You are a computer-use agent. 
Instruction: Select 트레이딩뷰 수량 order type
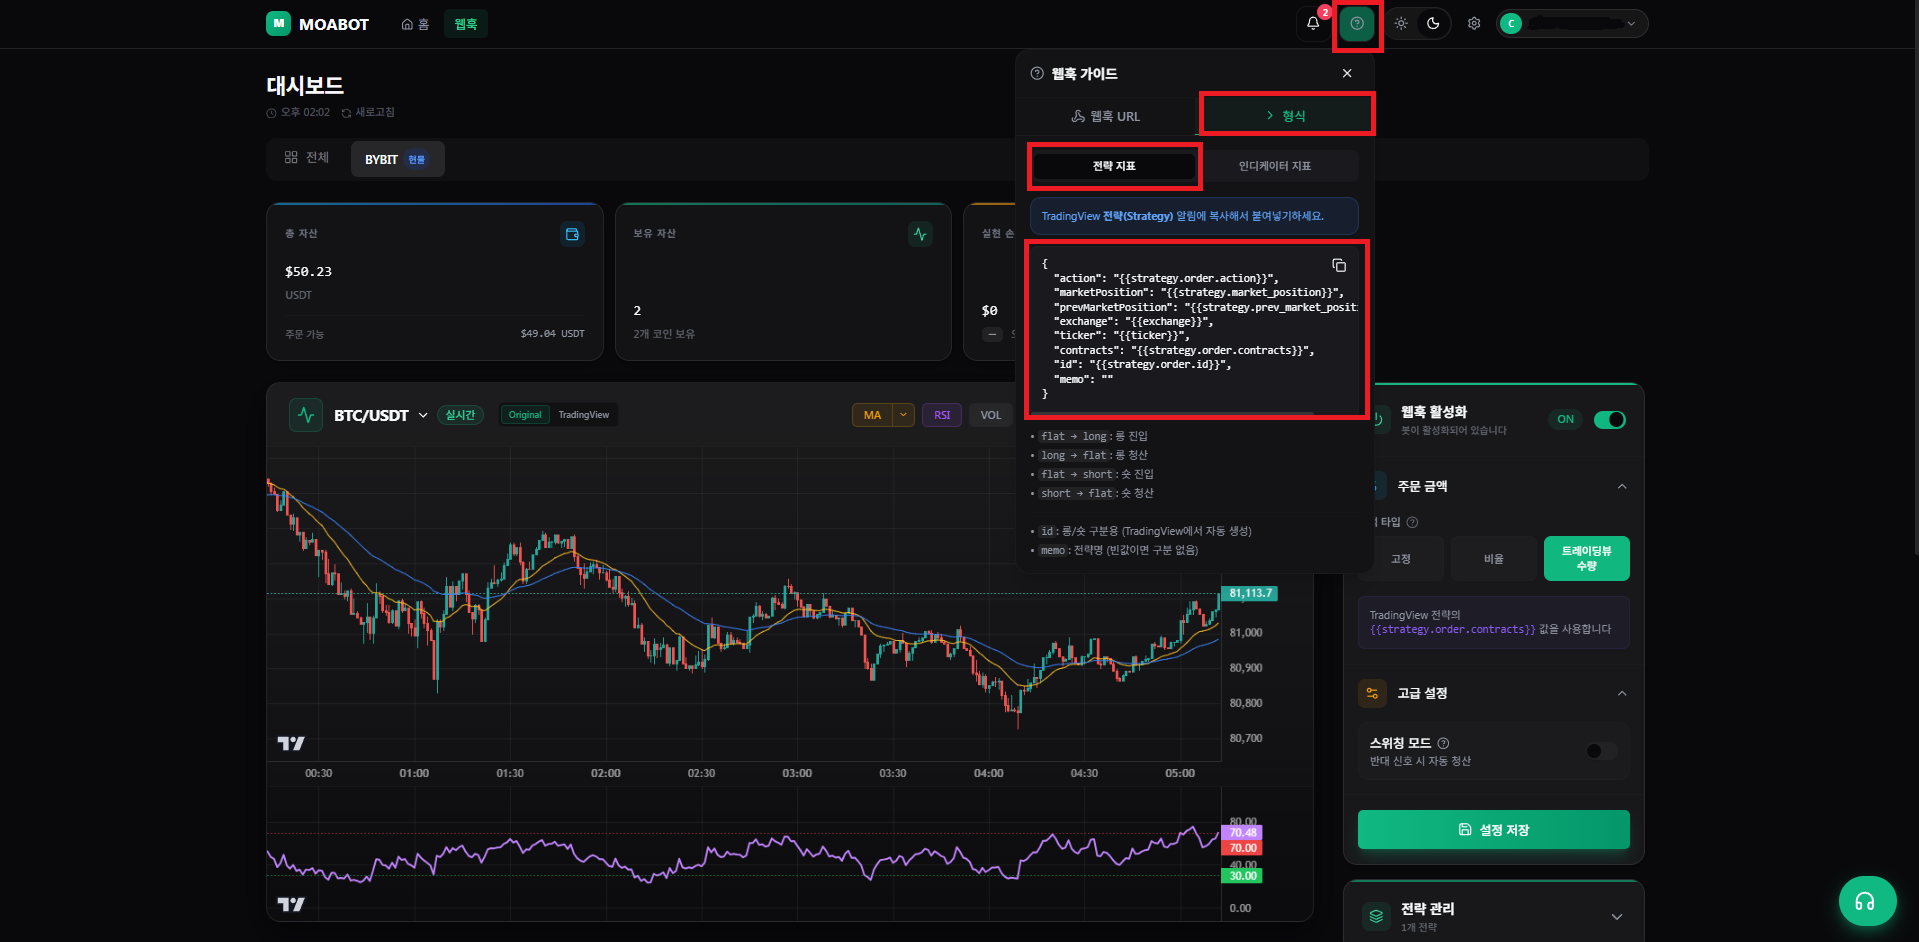[x=1587, y=559]
